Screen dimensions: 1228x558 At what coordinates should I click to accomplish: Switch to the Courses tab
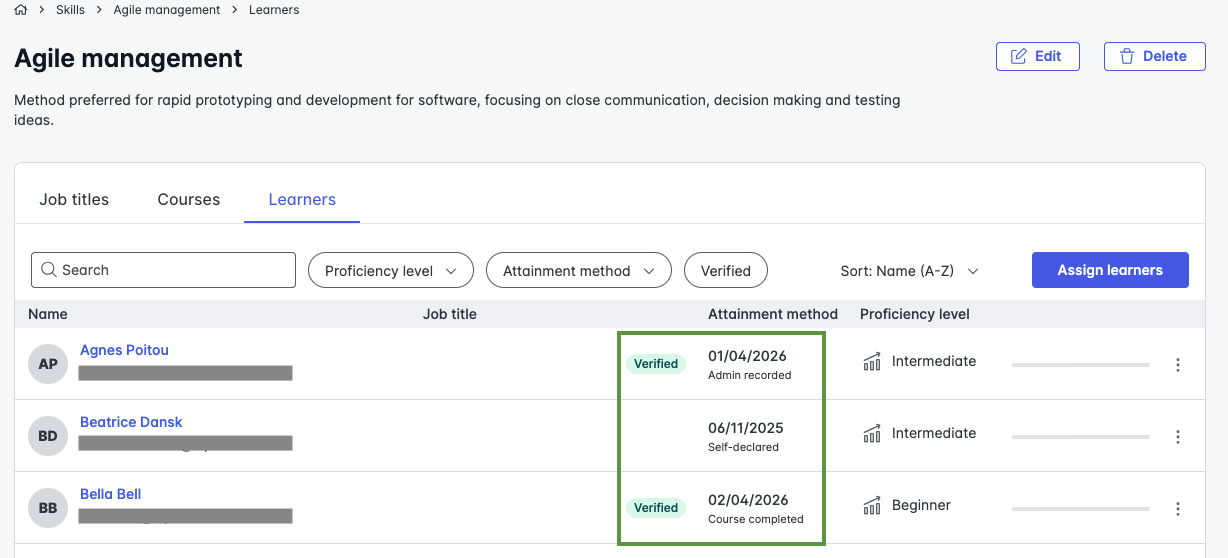(189, 199)
